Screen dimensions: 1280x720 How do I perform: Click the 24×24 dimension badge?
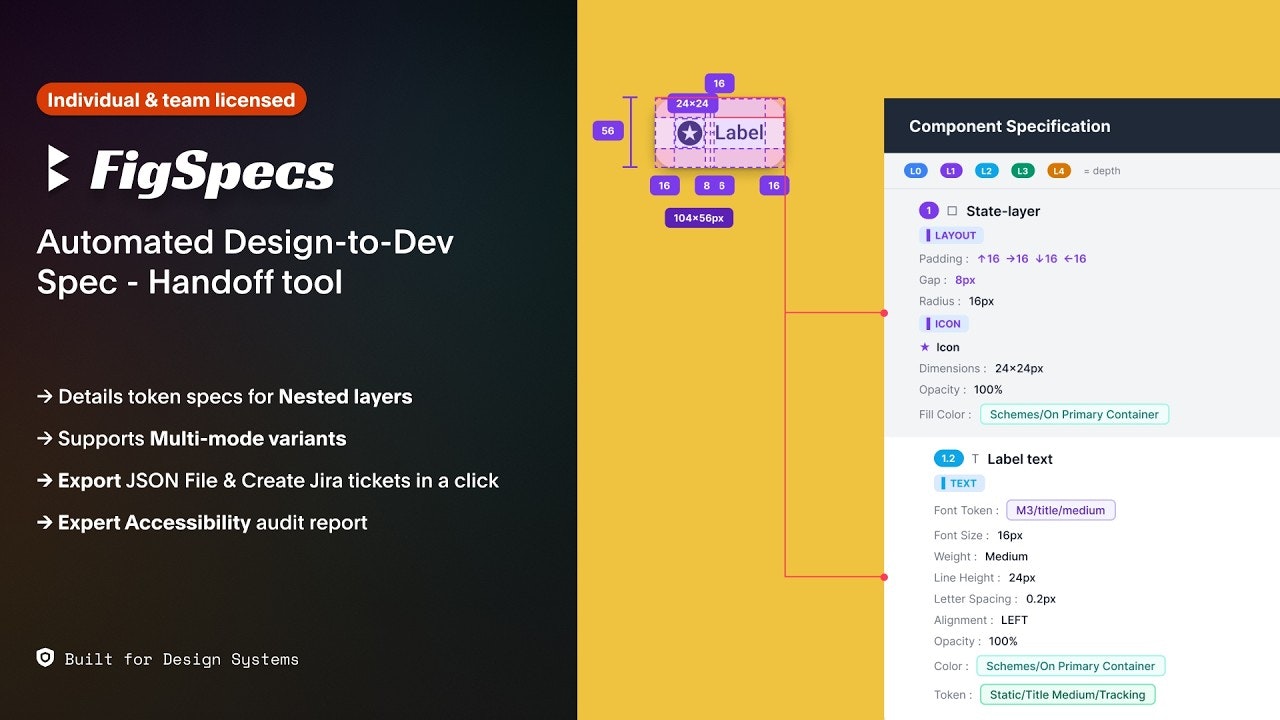[x=692, y=103]
